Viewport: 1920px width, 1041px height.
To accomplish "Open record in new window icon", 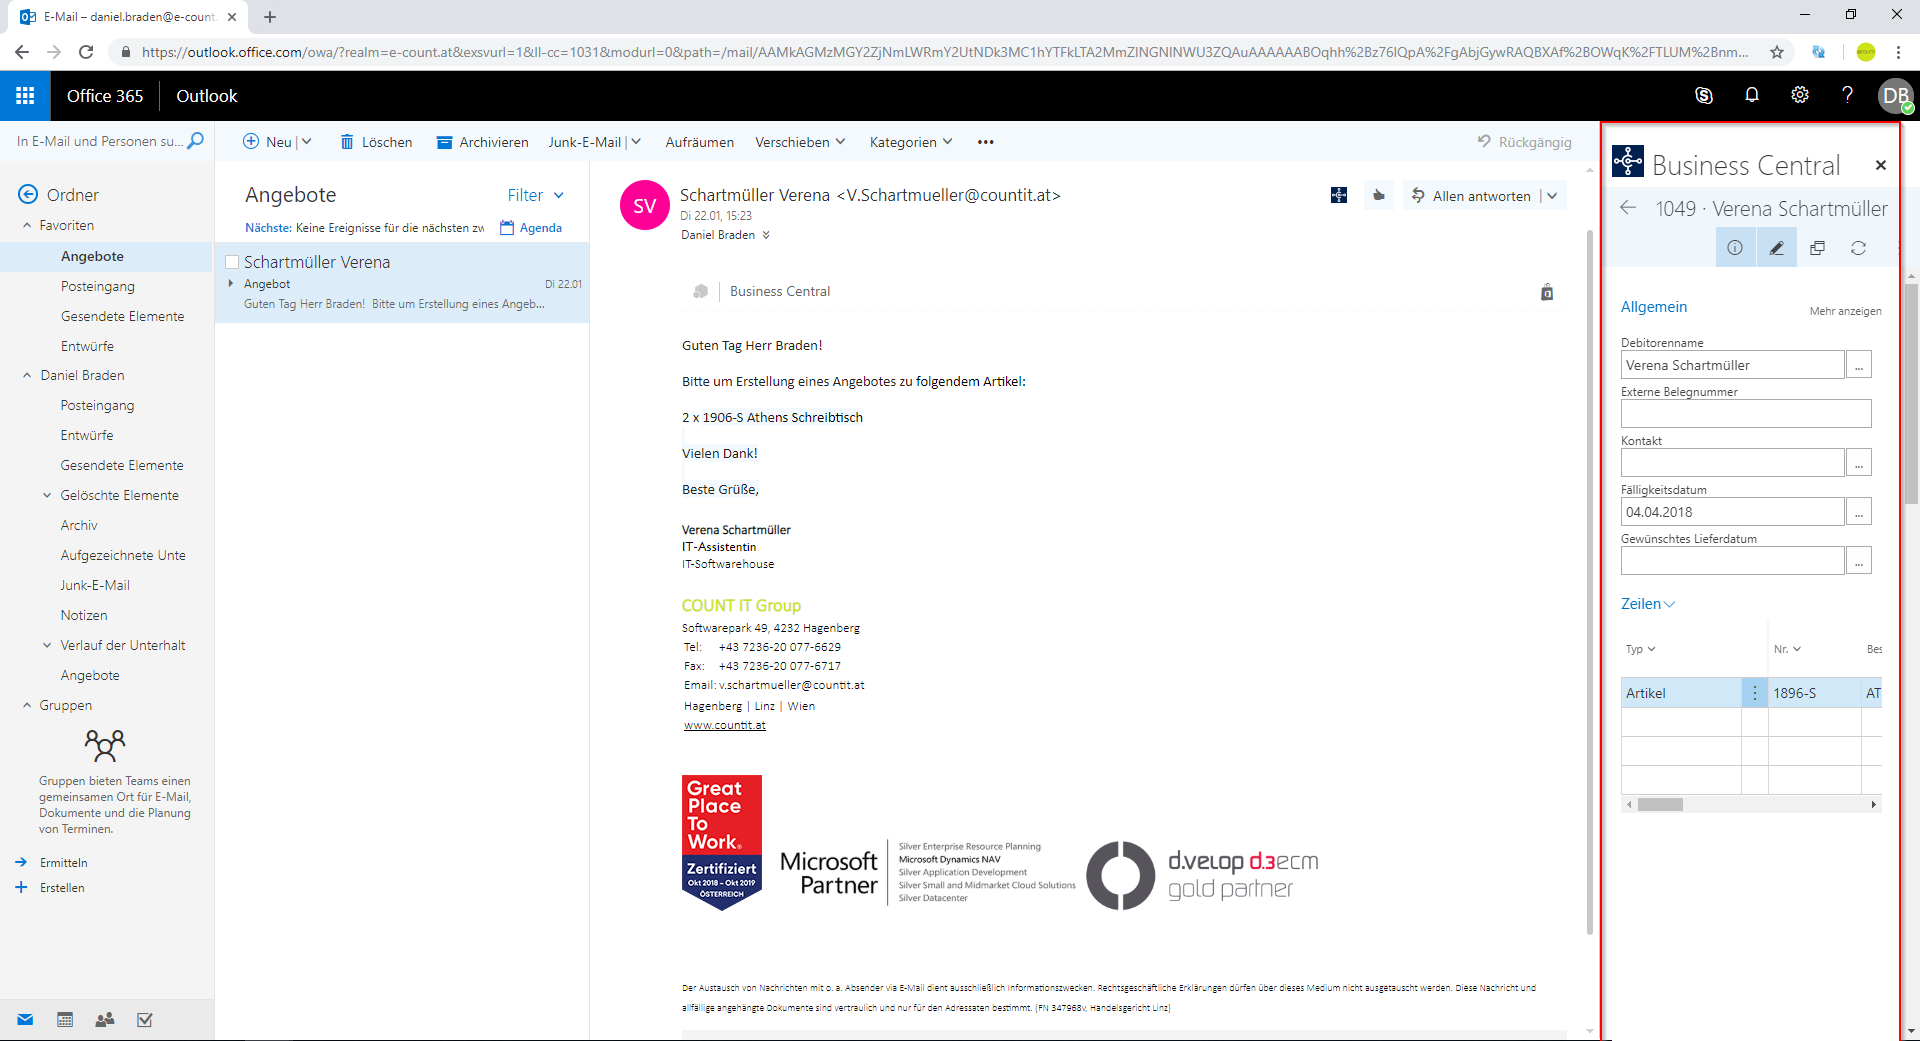I will (1817, 248).
